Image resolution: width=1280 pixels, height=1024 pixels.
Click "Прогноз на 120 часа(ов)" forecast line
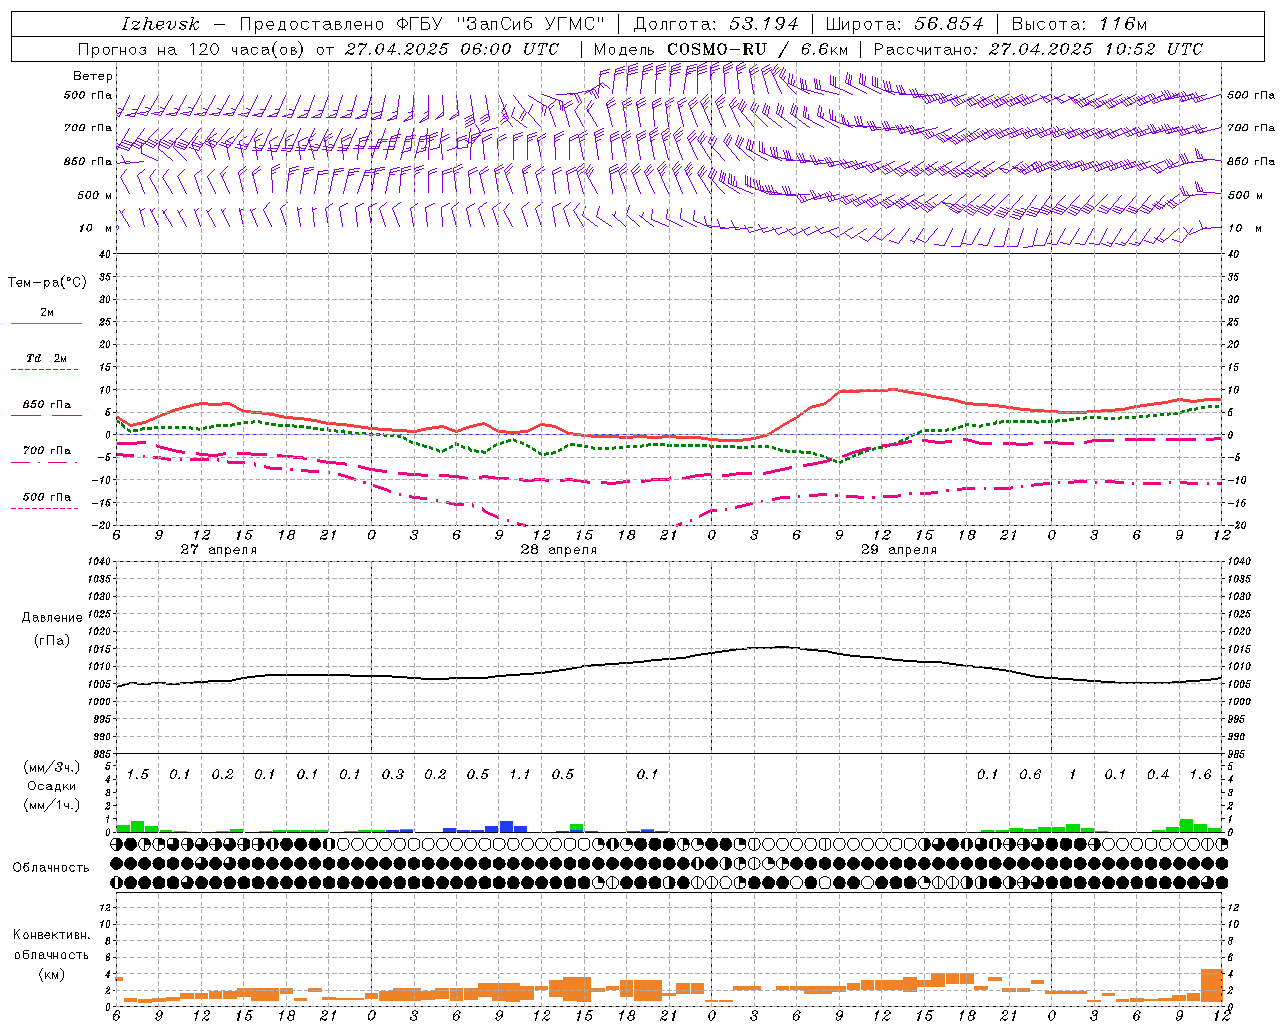coord(193,49)
